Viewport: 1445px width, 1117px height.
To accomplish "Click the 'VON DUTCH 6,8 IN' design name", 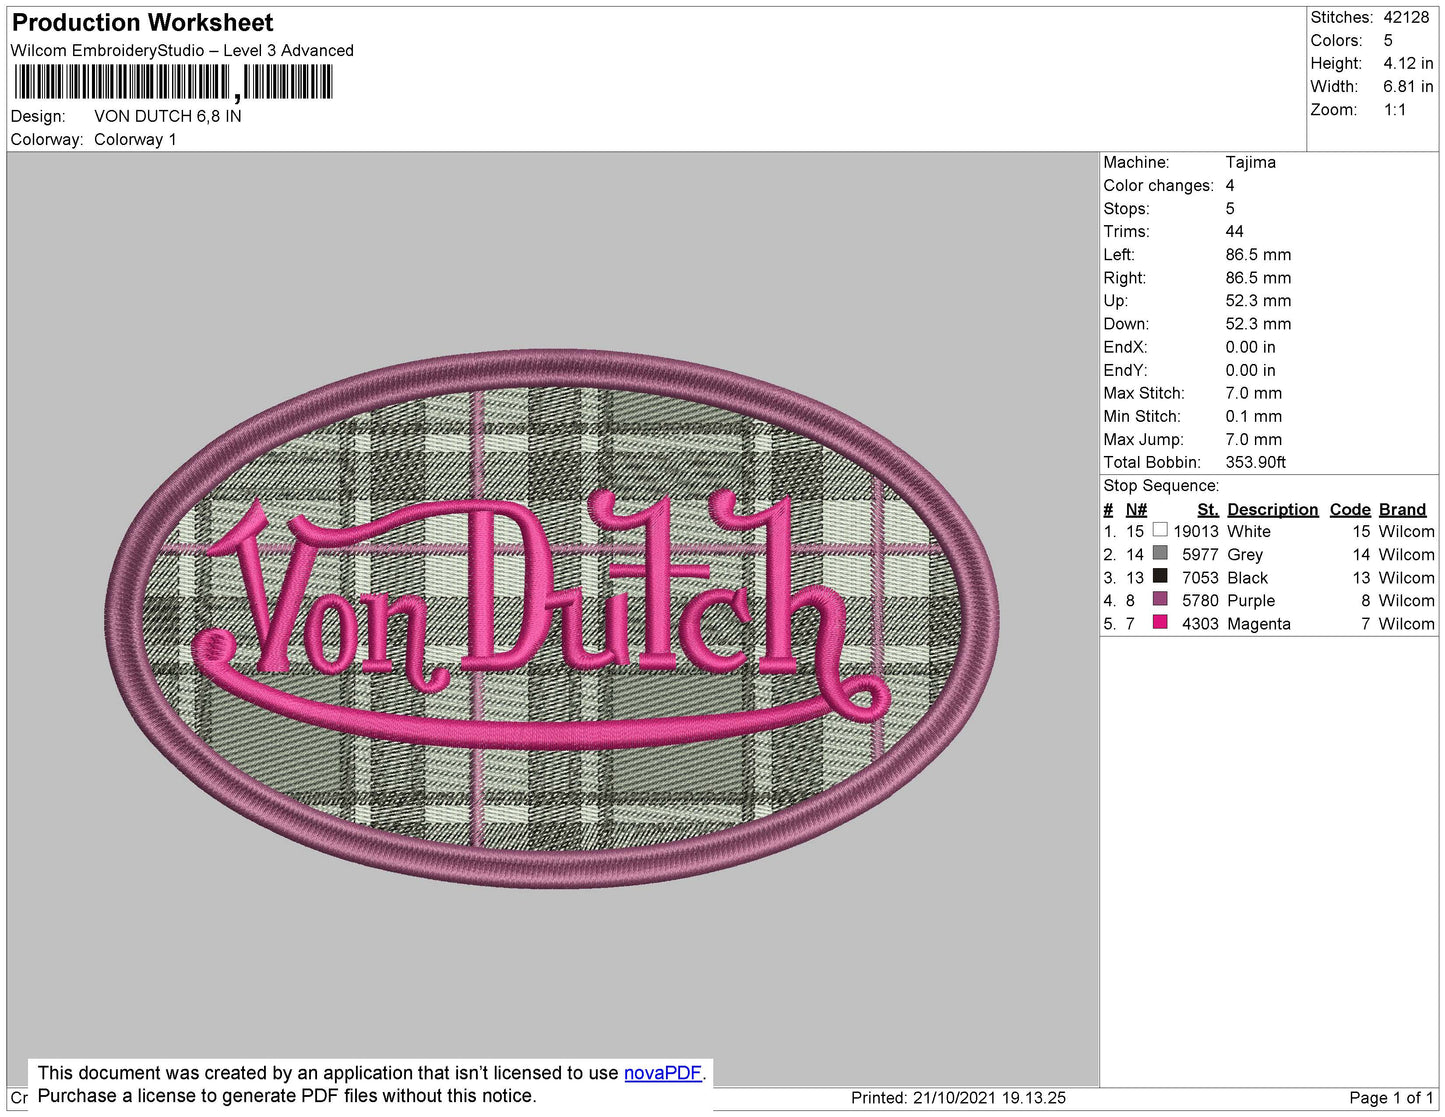I will pos(168,116).
